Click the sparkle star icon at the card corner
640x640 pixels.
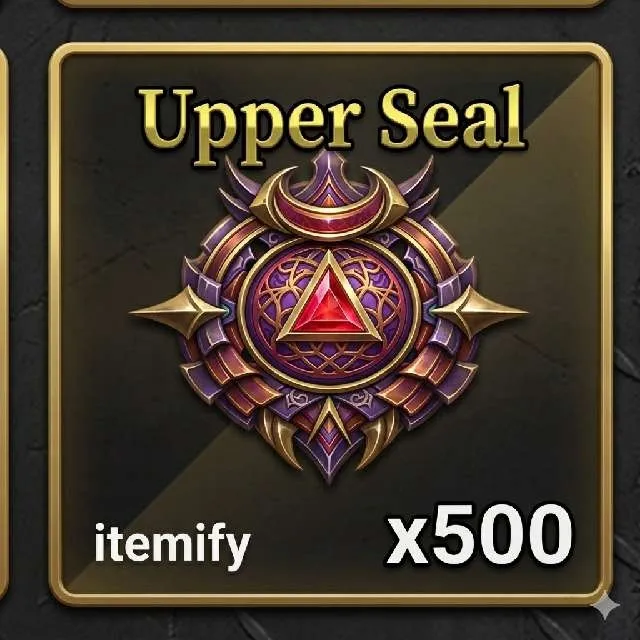pyautogui.click(x=607, y=607)
